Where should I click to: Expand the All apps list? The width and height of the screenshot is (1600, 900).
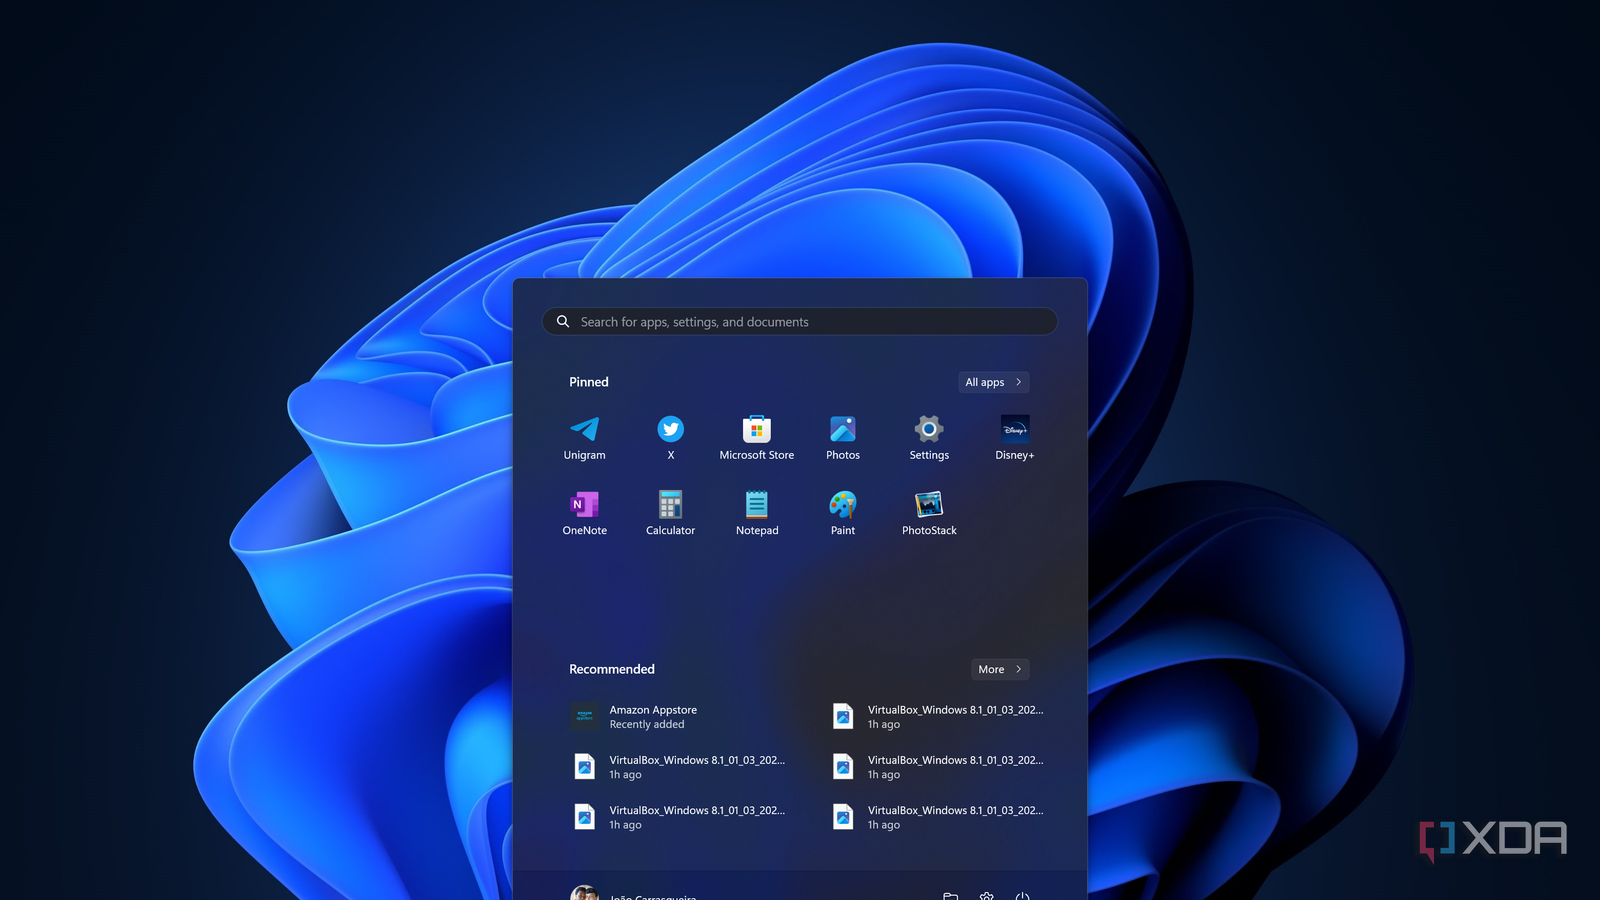[993, 381]
